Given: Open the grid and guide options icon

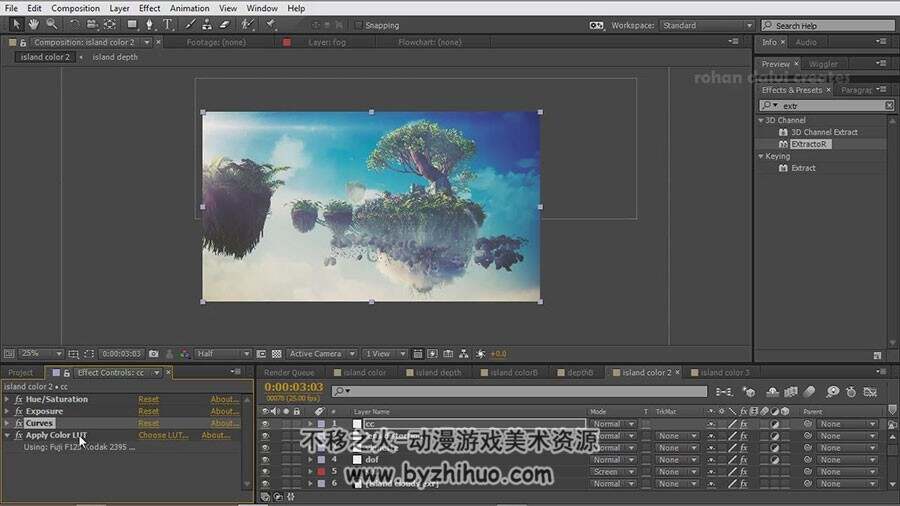Looking at the screenshot, I should pos(73,354).
